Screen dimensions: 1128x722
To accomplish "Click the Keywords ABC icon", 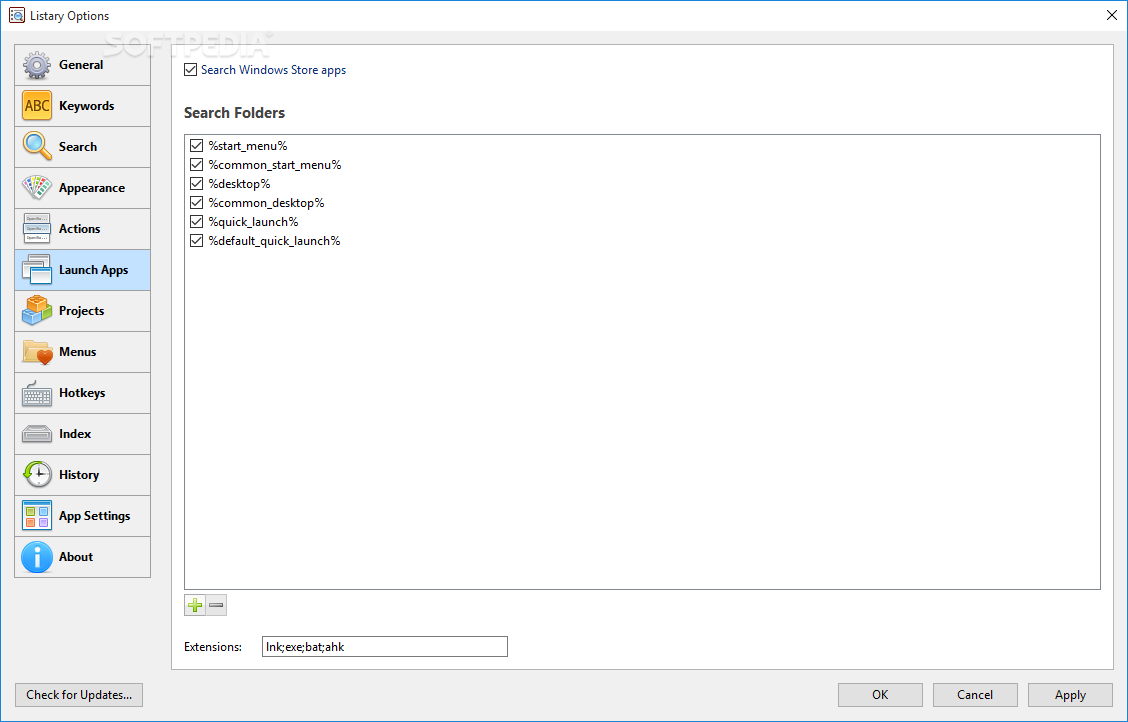I will point(37,106).
